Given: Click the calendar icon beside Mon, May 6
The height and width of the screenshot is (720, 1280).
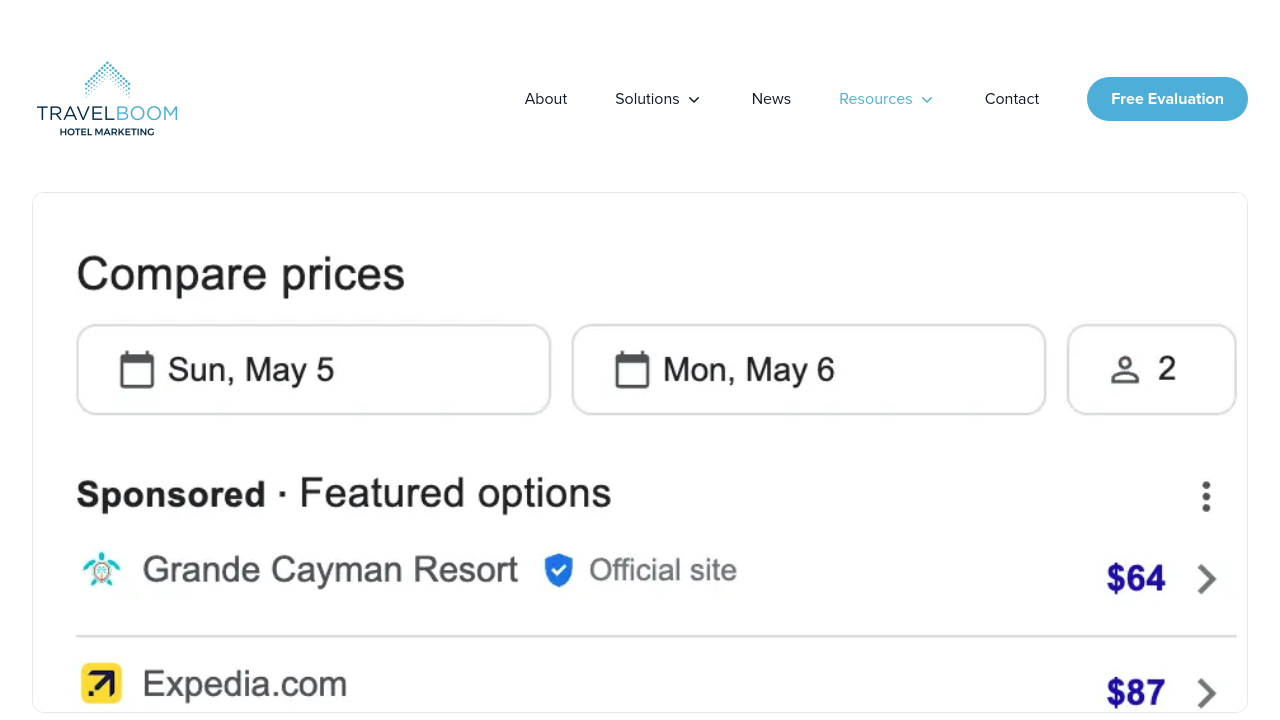Looking at the screenshot, I should pos(632,370).
